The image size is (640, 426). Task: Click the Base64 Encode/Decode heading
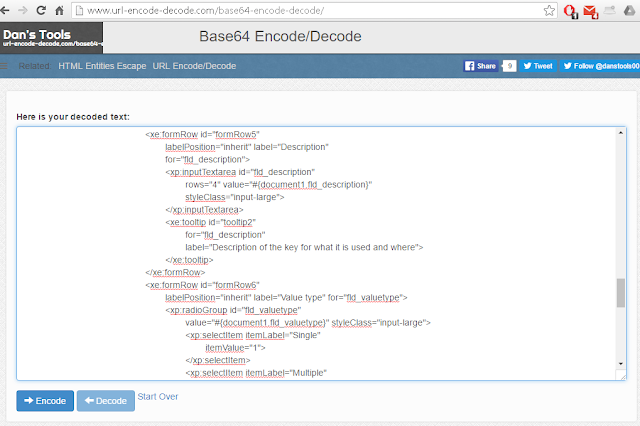tap(280, 36)
